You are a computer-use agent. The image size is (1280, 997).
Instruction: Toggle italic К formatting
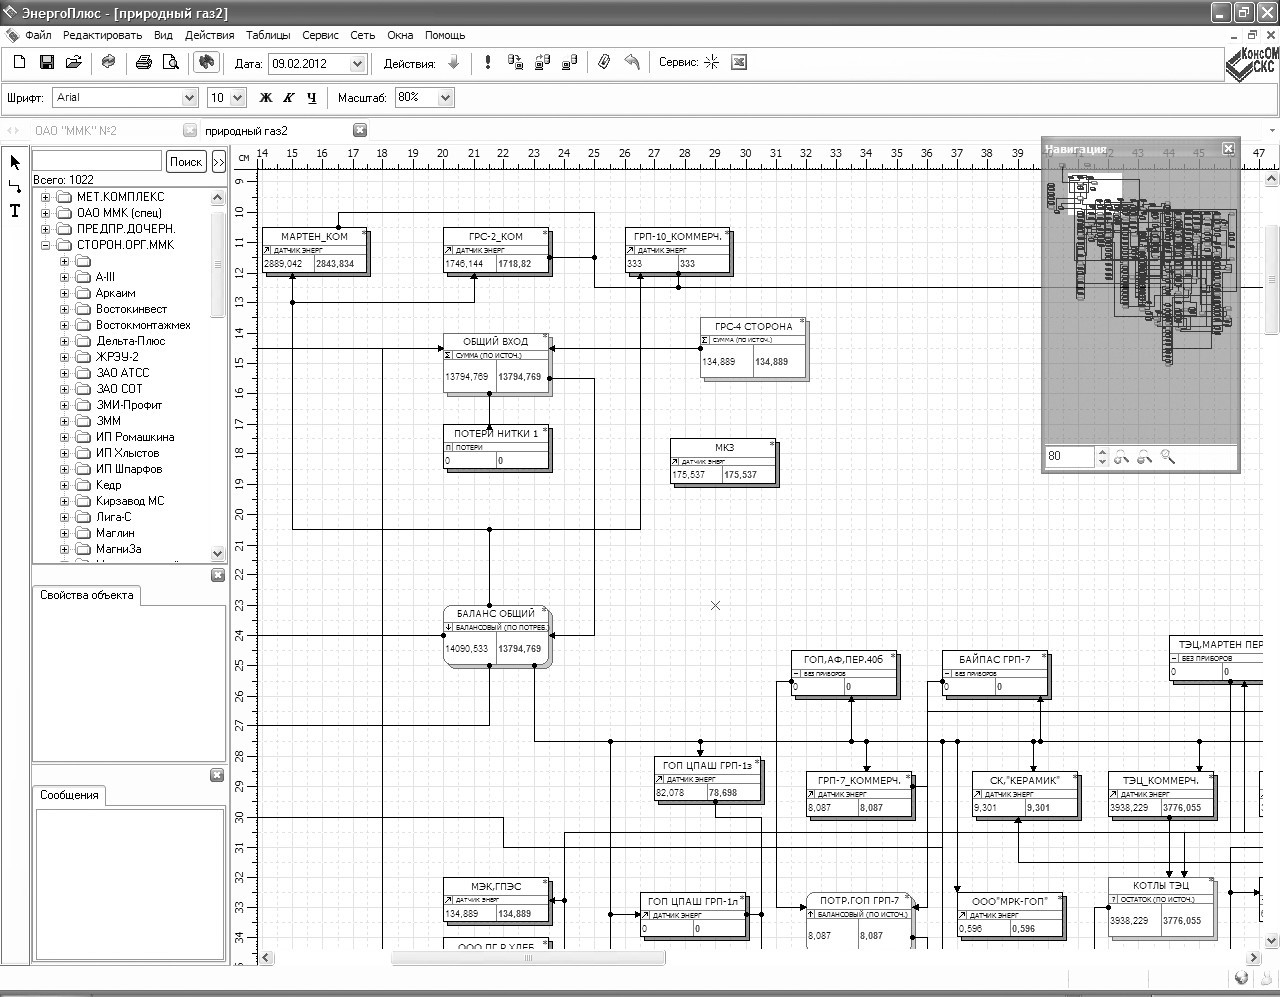[288, 97]
